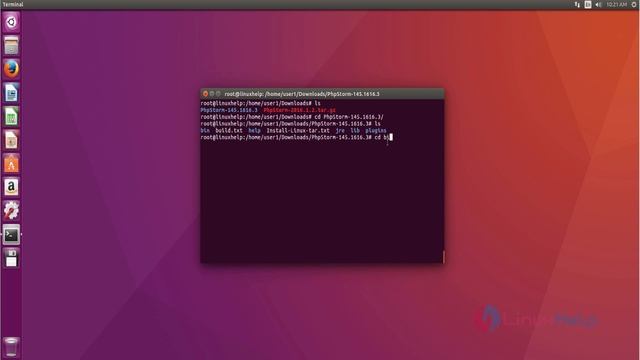Click 'lib' in the ls output
Viewport: 640px width, 360px height.
tap(355, 131)
